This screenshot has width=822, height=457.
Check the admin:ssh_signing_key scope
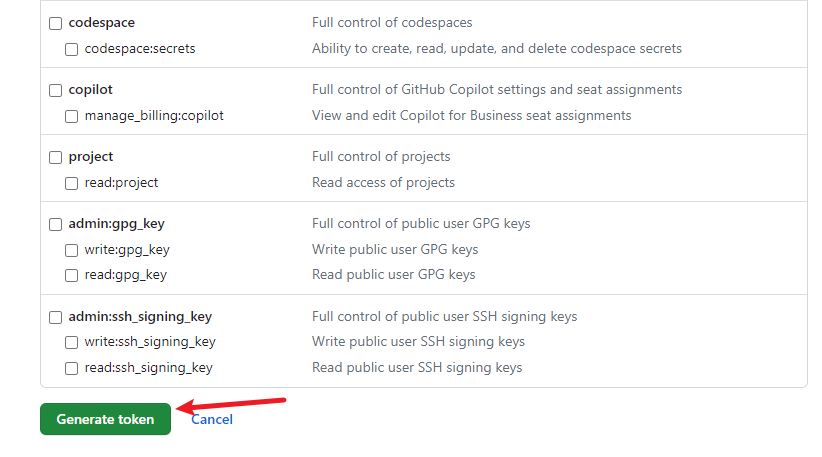click(x=56, y=318)
